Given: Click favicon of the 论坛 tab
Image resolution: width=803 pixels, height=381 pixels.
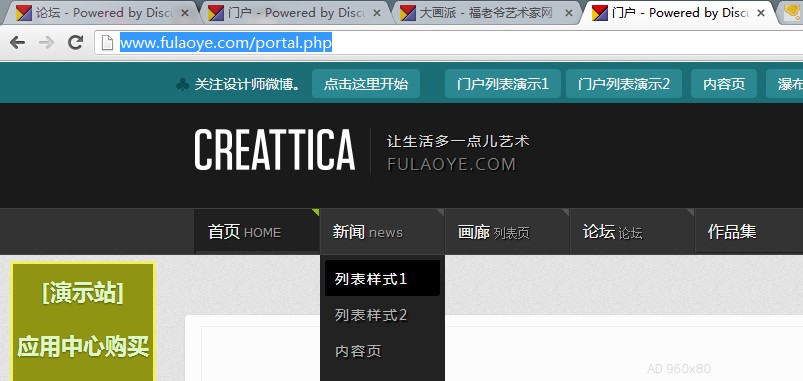Looking at the screenshot, I should click(24, 13).
